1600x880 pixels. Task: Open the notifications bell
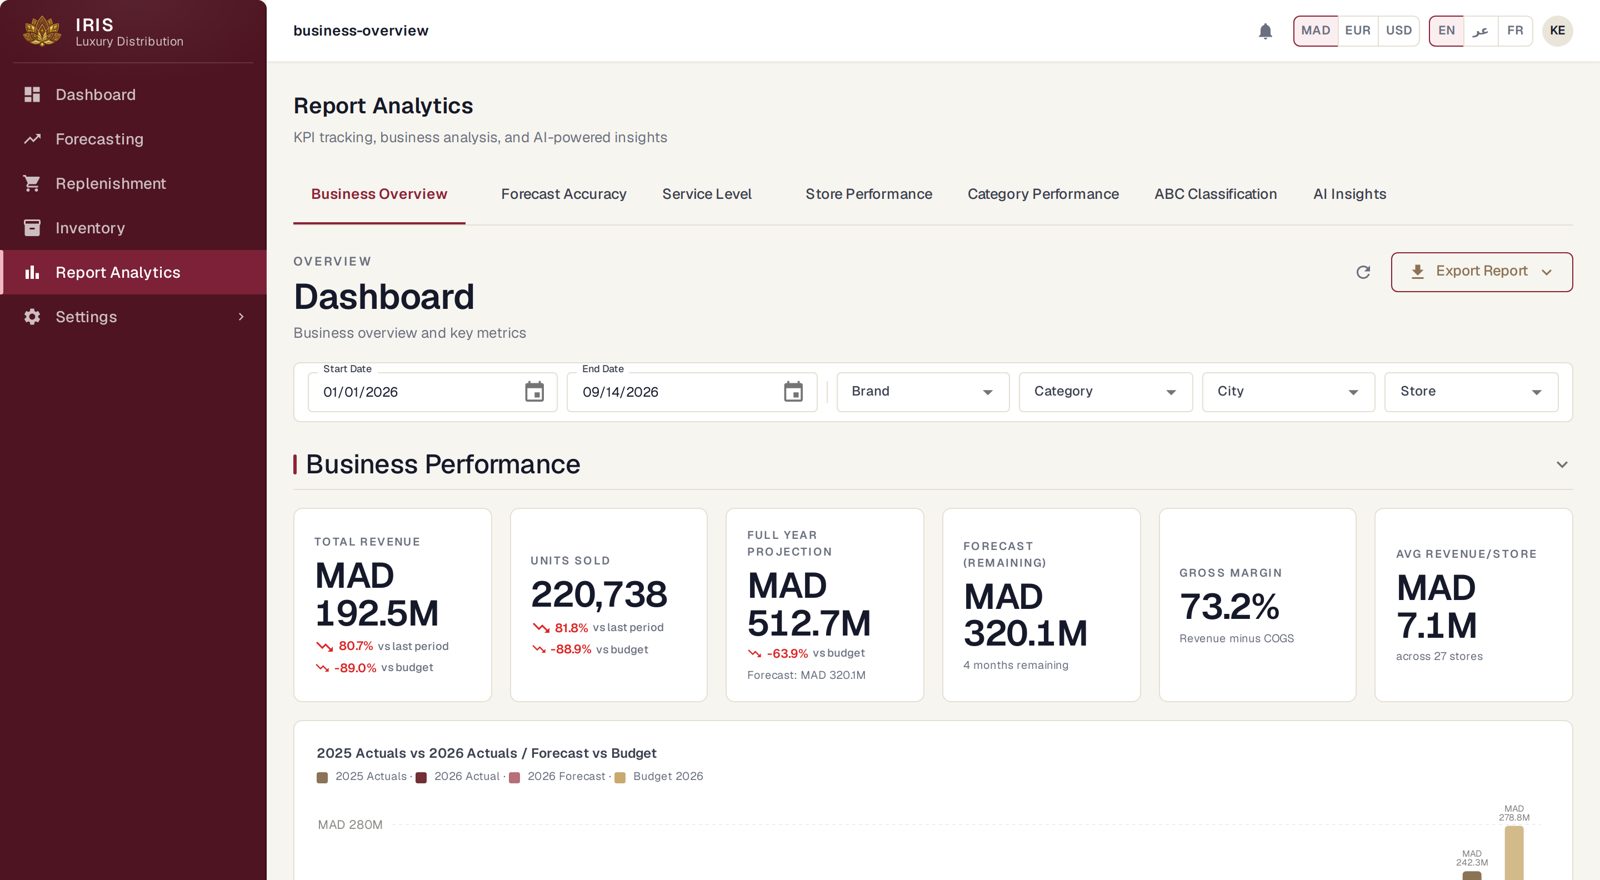1265,31
